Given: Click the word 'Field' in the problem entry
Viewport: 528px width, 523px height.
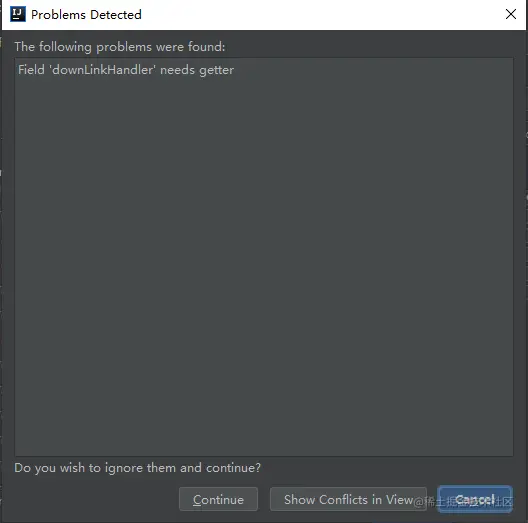Looking at the screenshot, I should (31, 69).
